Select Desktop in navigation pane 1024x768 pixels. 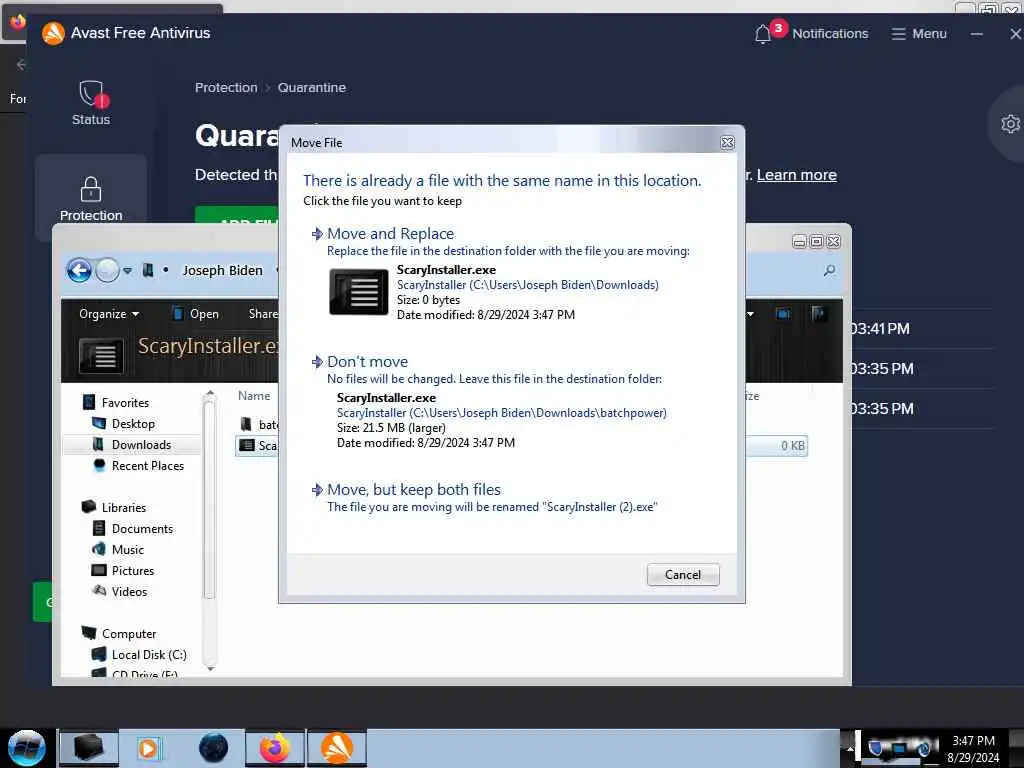123,424
